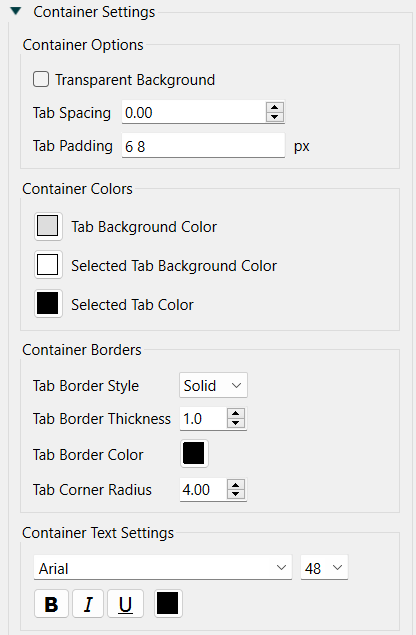The image size is (416, 635).
Task: Increase Tab Spacing with up arrow
Action: (x=275, y=108)
